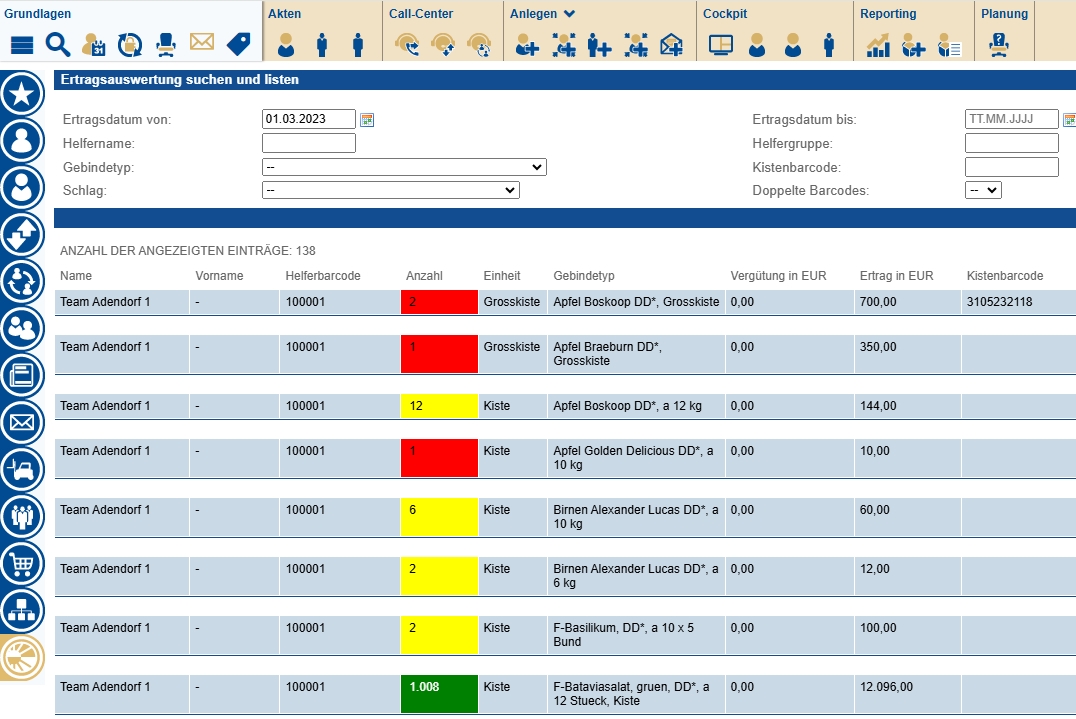Open the office chair icon in Grundlagen
Viewport: 1076px width, 719px height.
(165, 45)
